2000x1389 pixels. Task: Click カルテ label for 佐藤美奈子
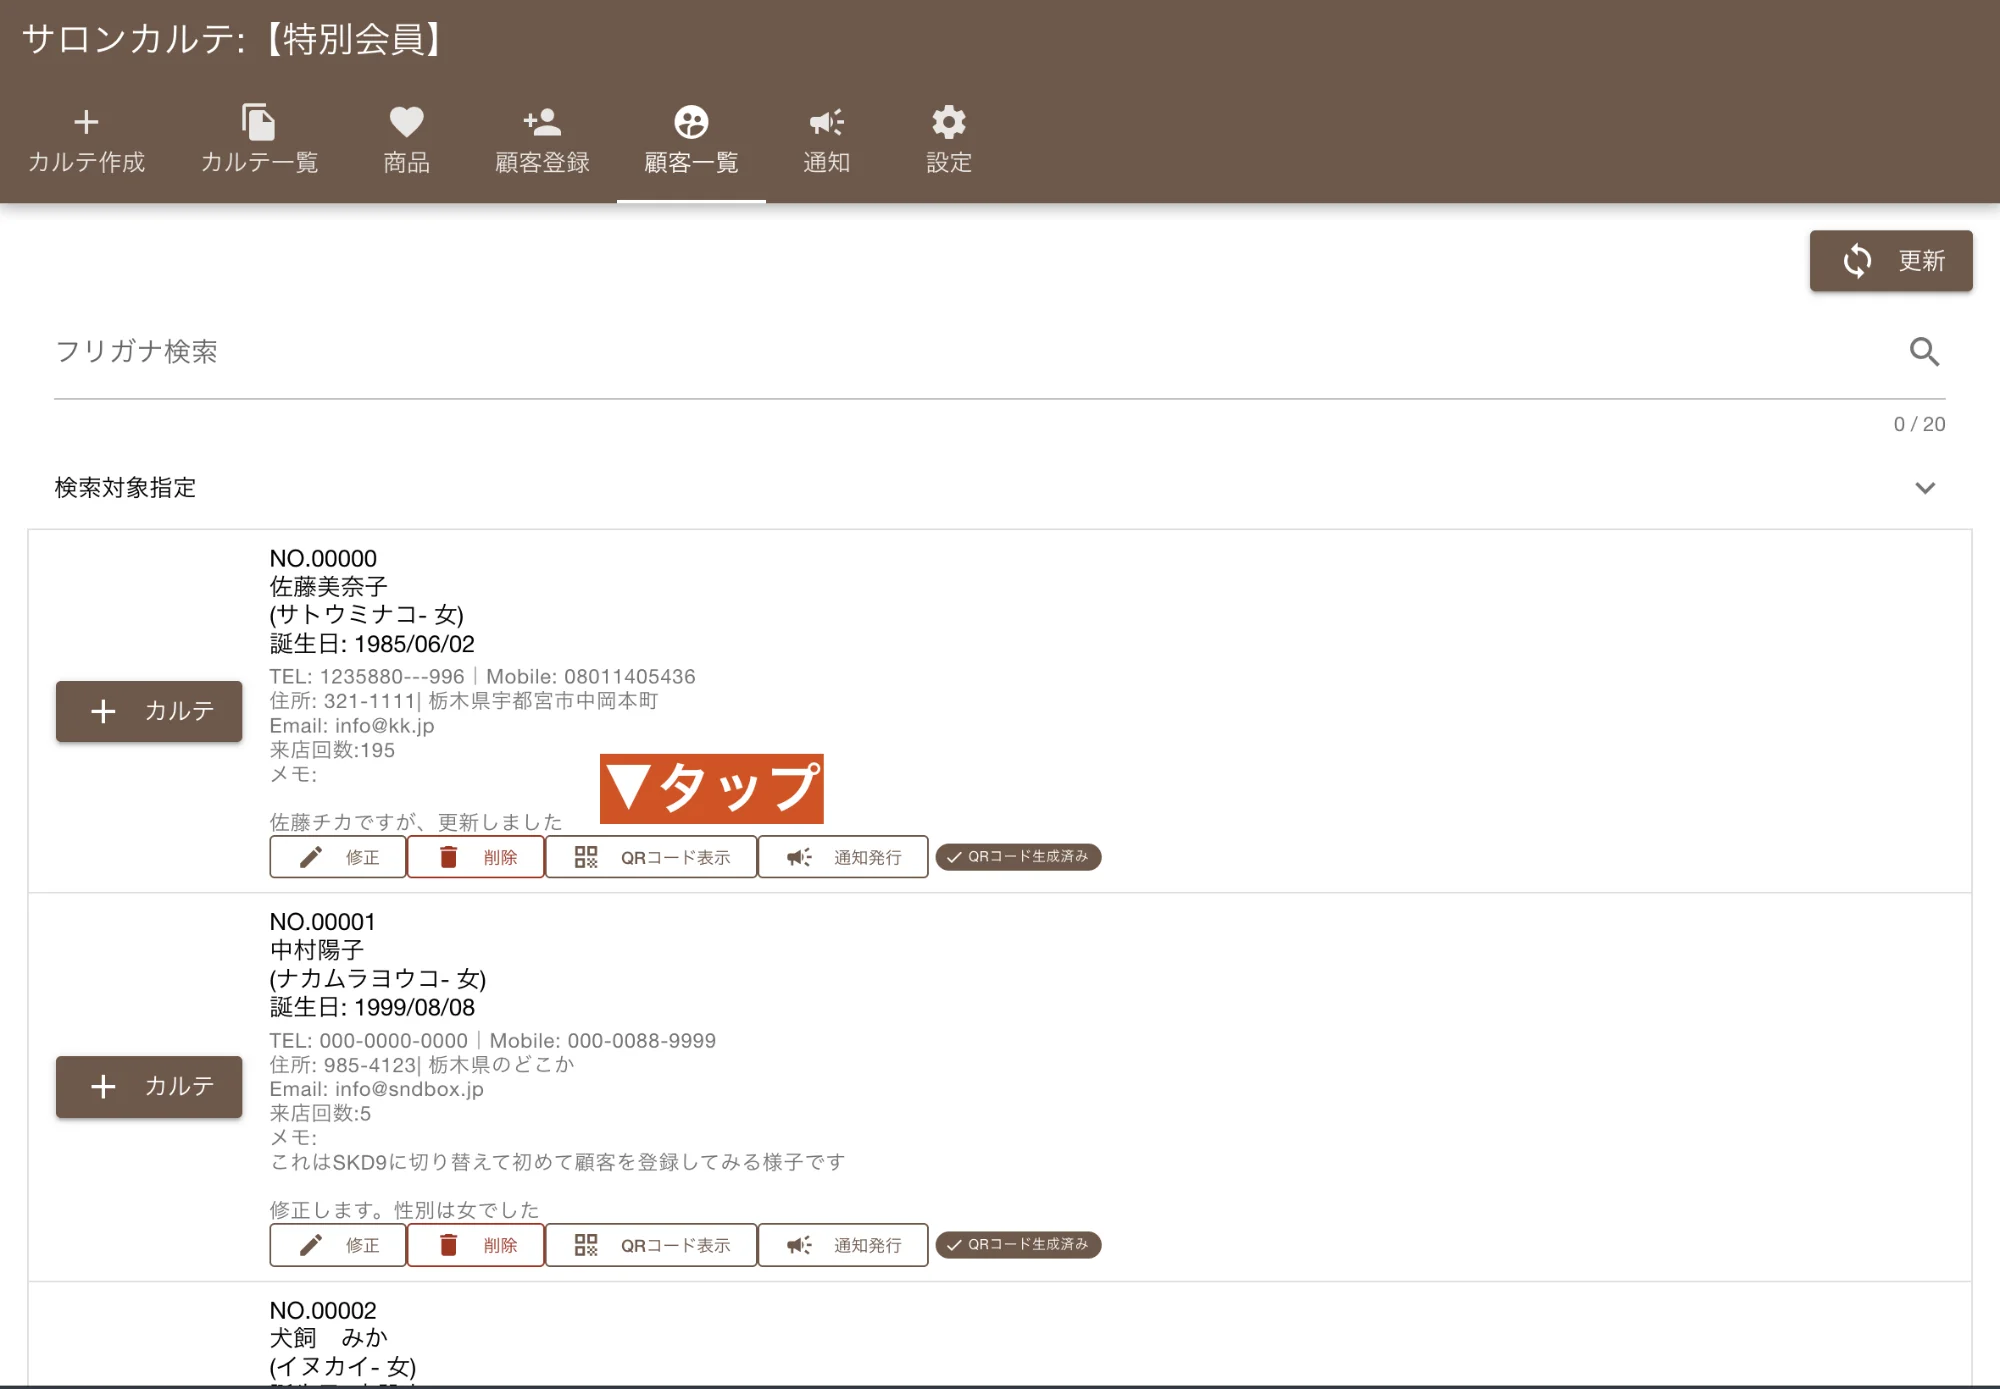[x=179, y=711]
